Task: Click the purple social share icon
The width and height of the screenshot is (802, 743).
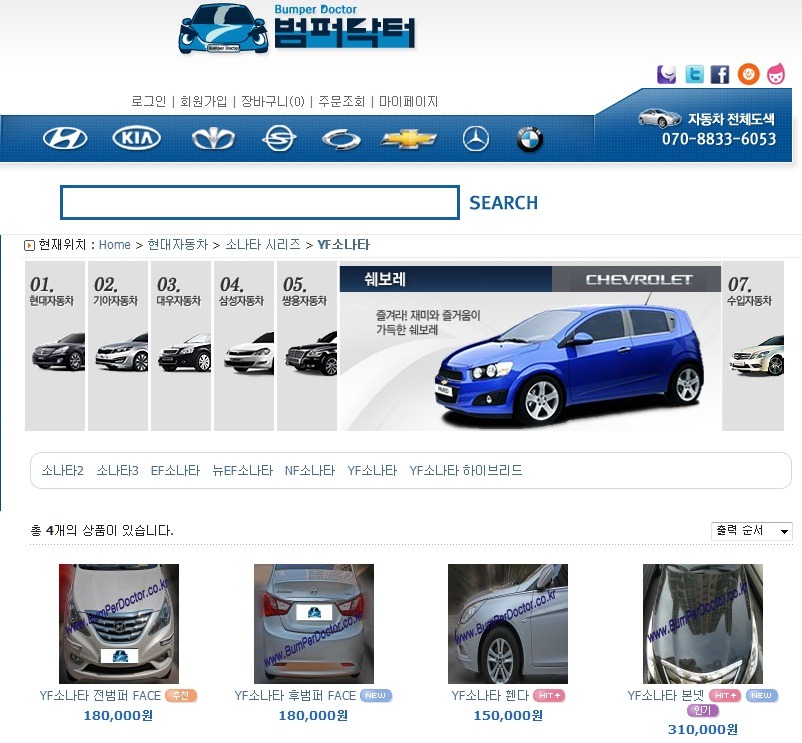Action: click(x=666, y=75)
